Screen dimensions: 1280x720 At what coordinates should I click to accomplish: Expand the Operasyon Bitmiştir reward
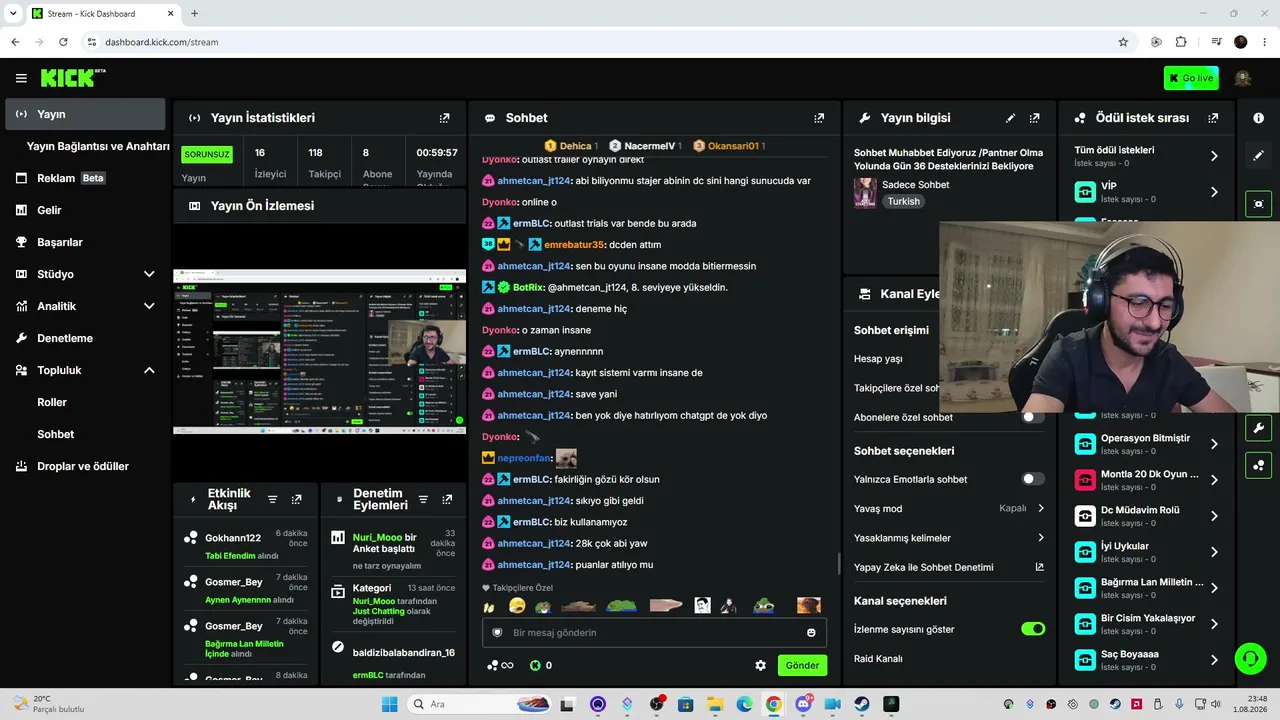click(1214, 444)
